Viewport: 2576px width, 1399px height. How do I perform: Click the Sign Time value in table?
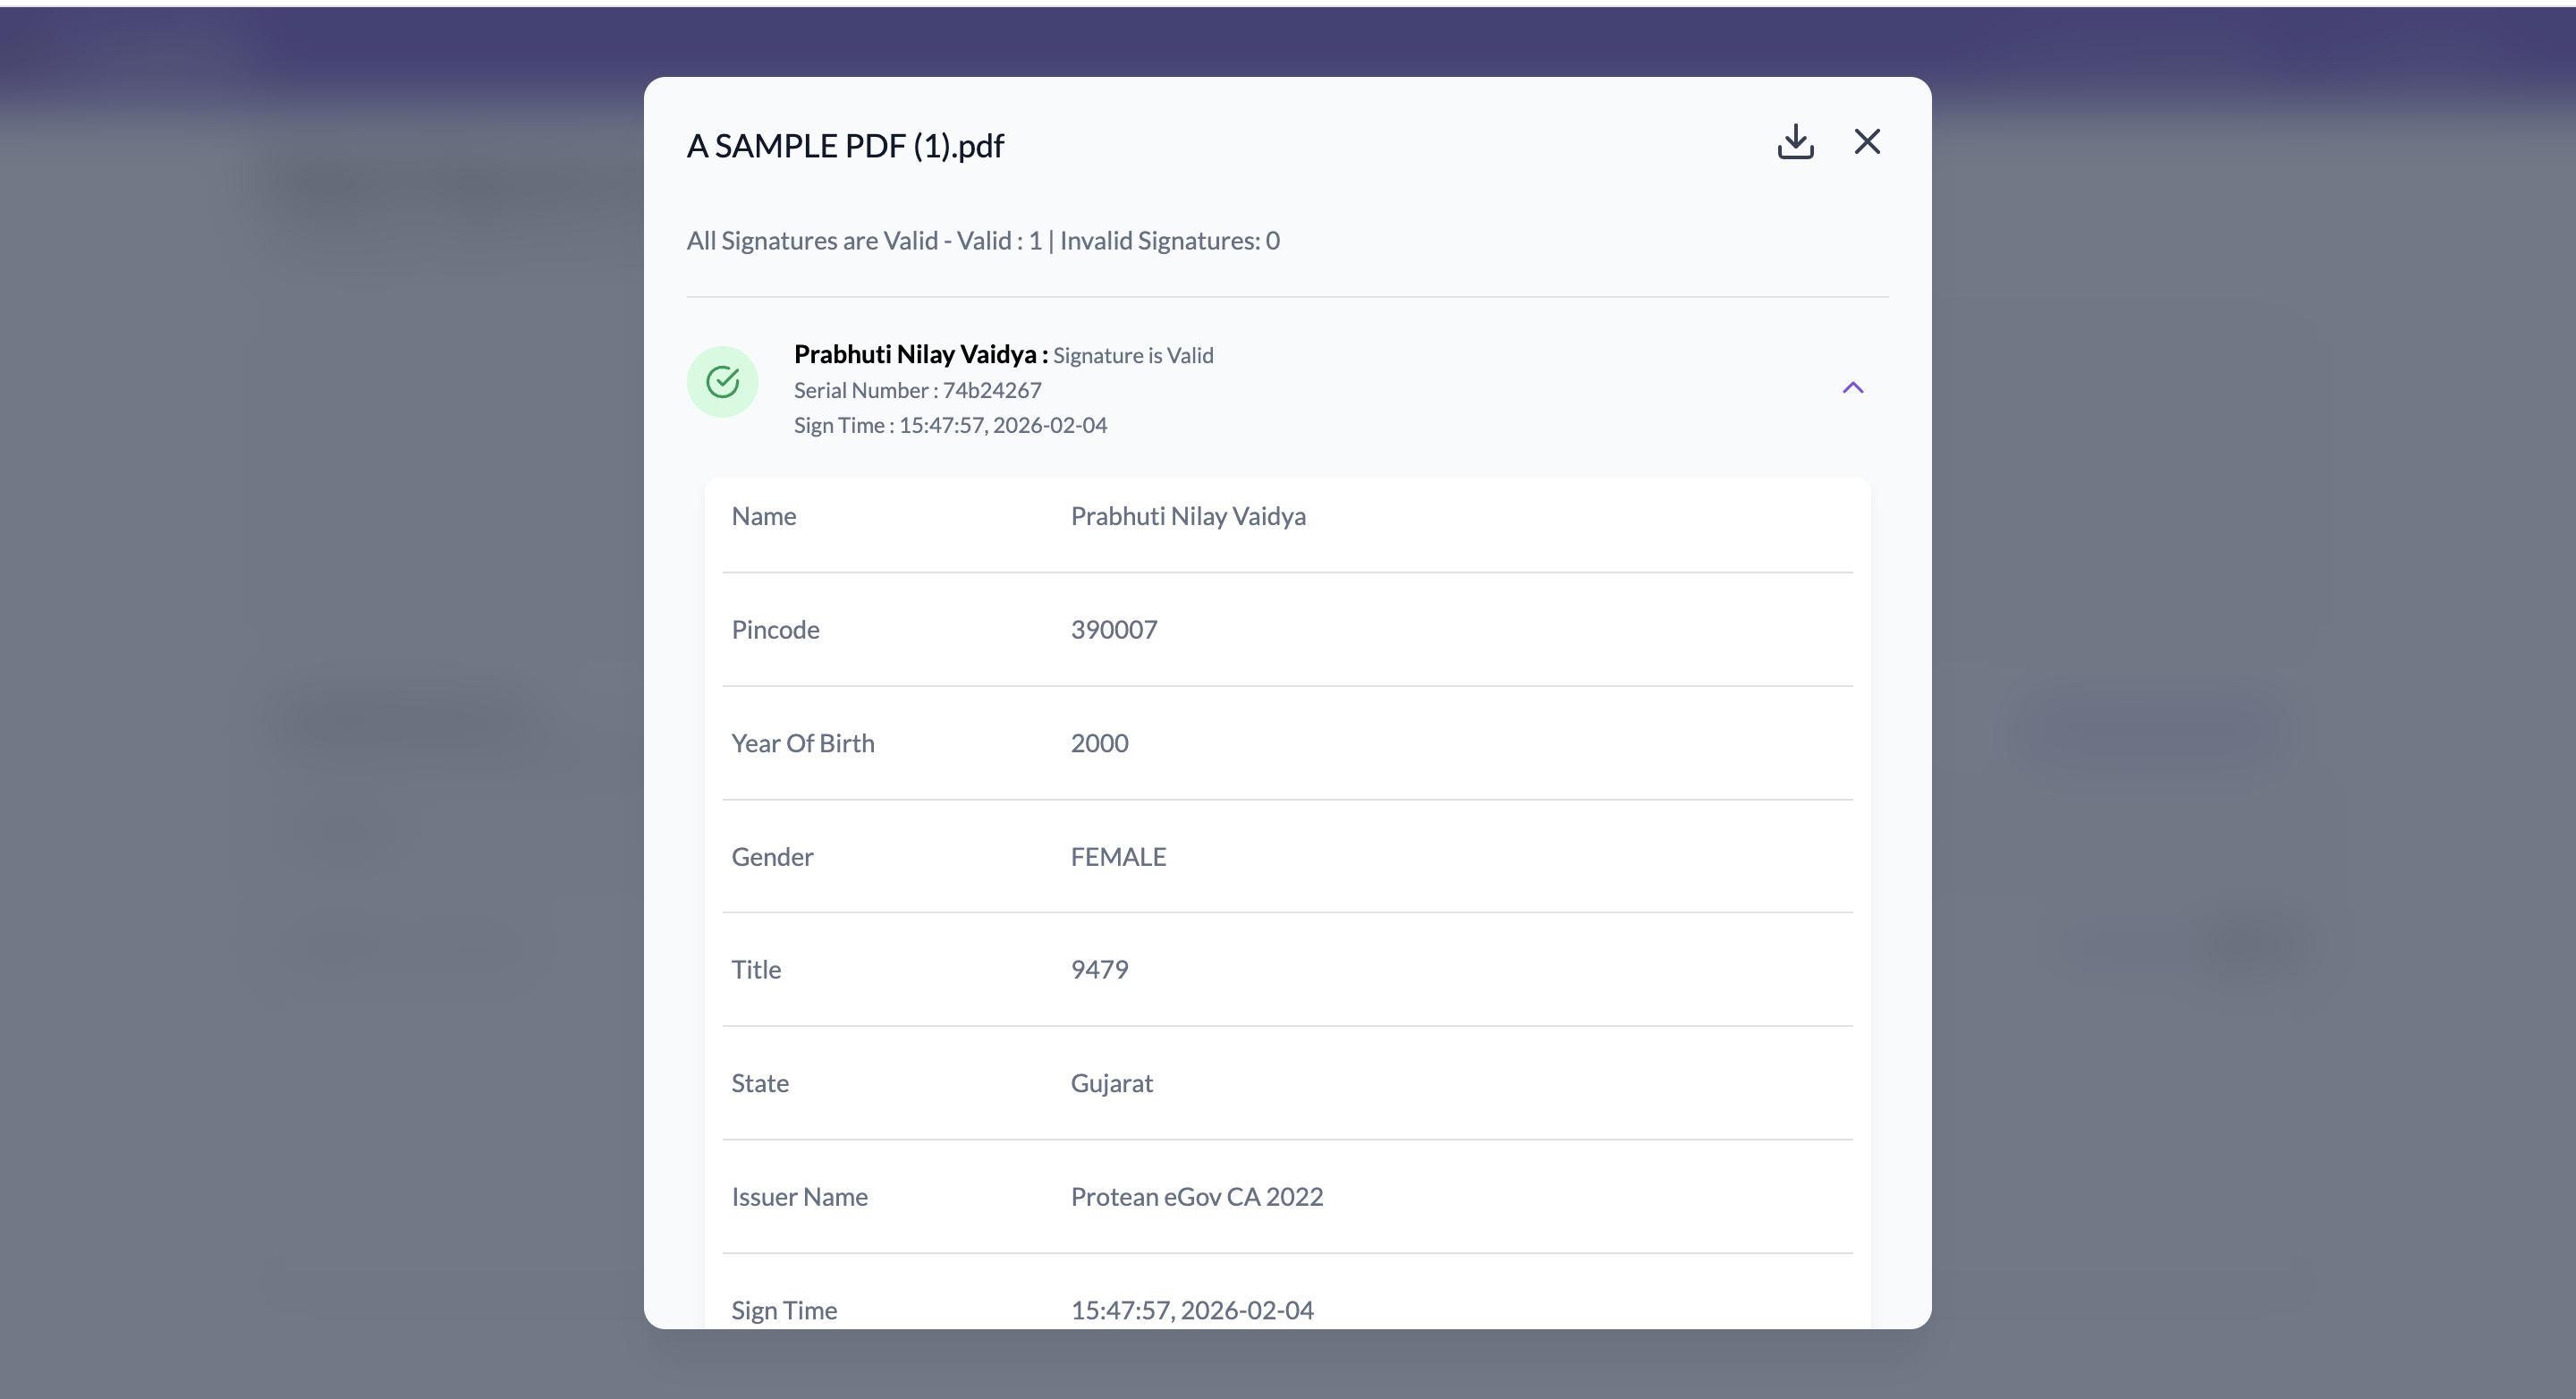(x=1191, y=1310)
